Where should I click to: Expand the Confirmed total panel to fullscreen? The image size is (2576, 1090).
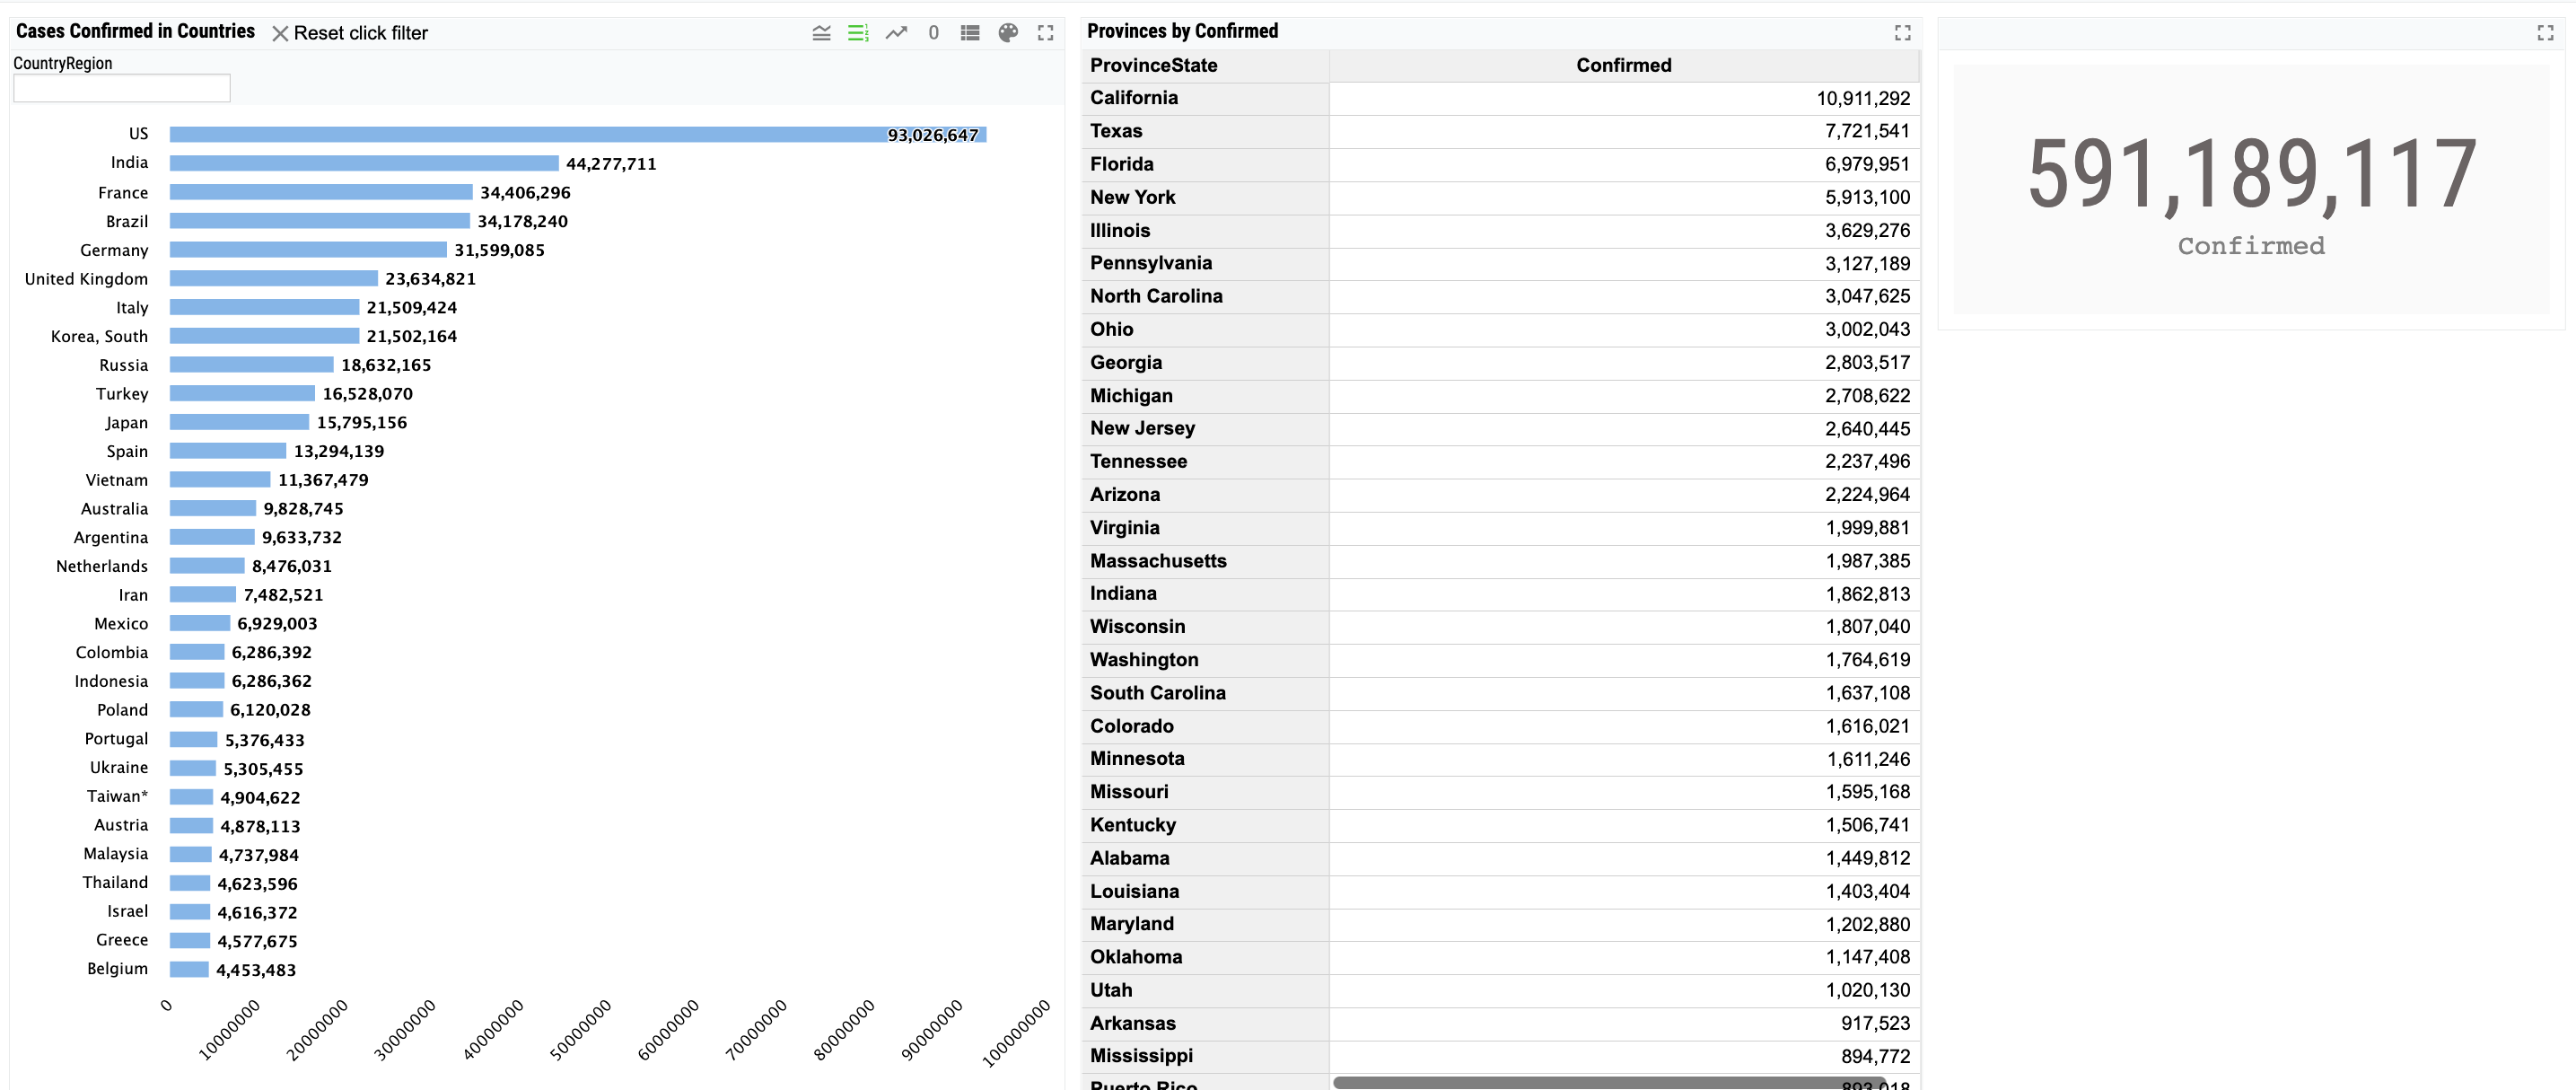(x=2545, y=33)
